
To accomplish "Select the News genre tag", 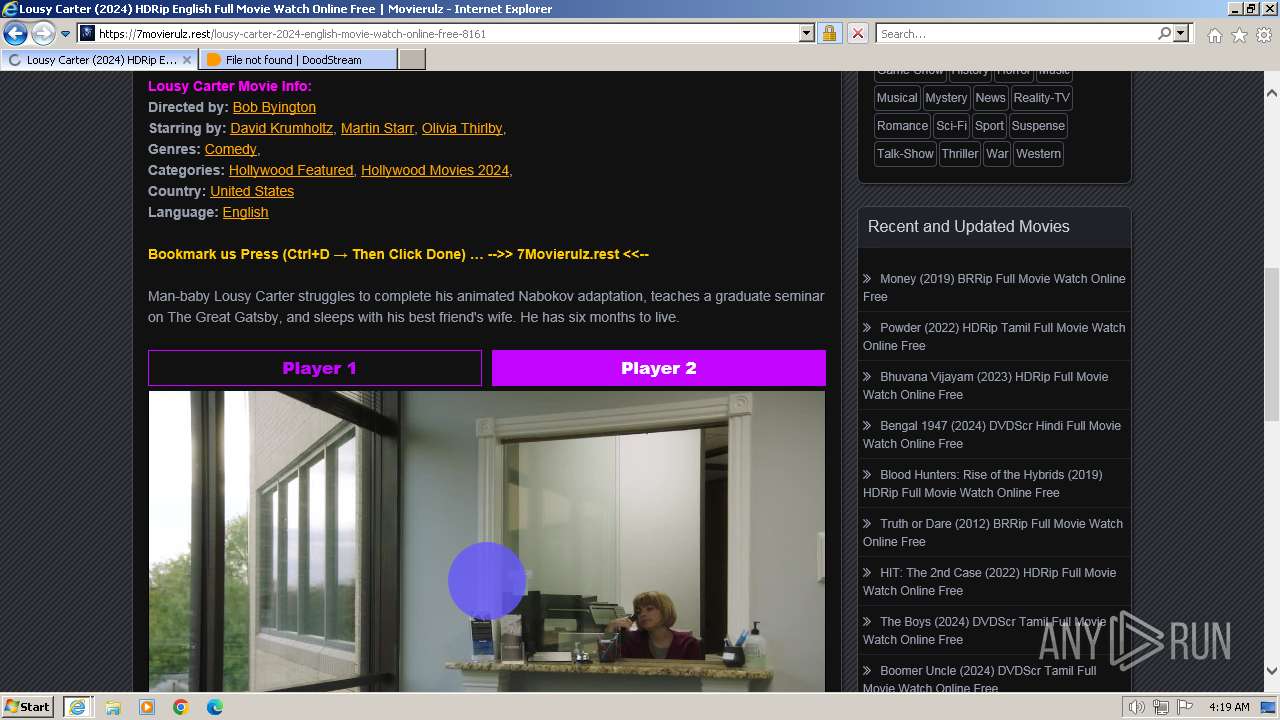I will pos(990,98).
